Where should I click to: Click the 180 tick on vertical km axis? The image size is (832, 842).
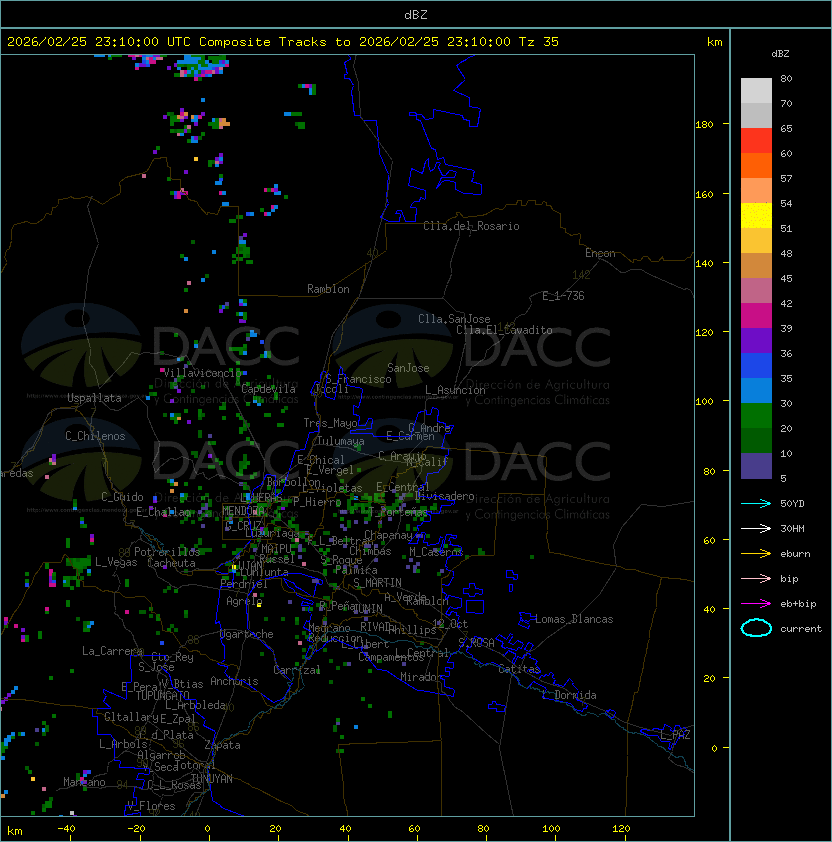point(704,125)
